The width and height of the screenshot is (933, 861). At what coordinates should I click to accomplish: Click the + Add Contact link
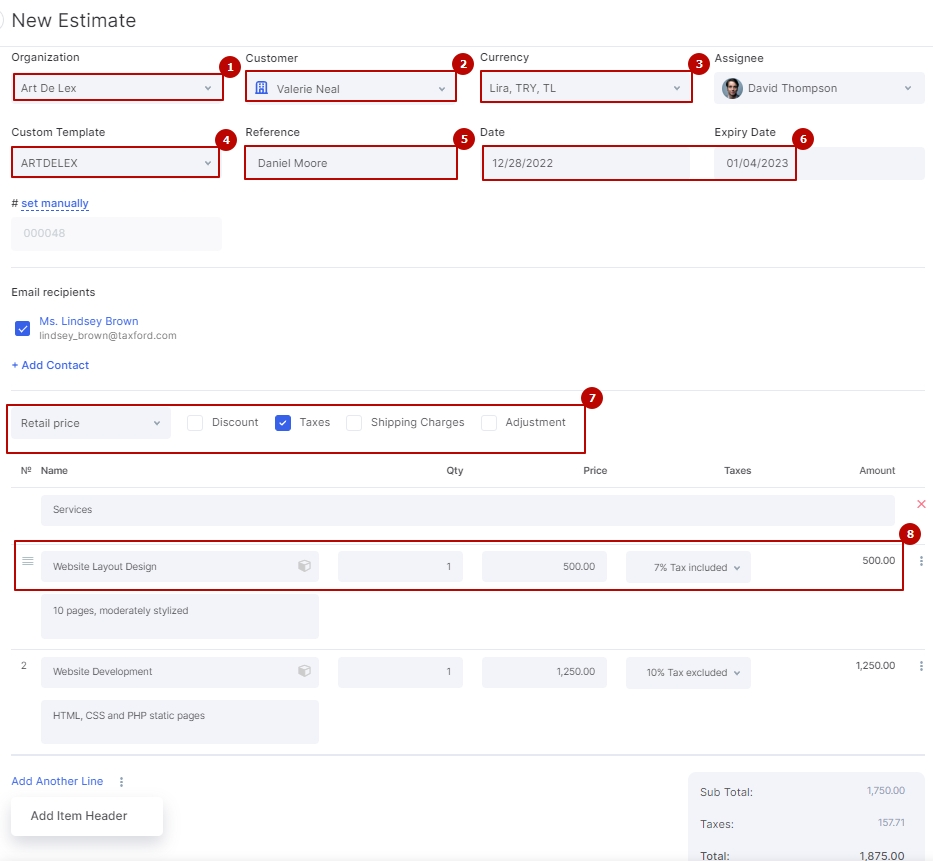tap(50, 365)
